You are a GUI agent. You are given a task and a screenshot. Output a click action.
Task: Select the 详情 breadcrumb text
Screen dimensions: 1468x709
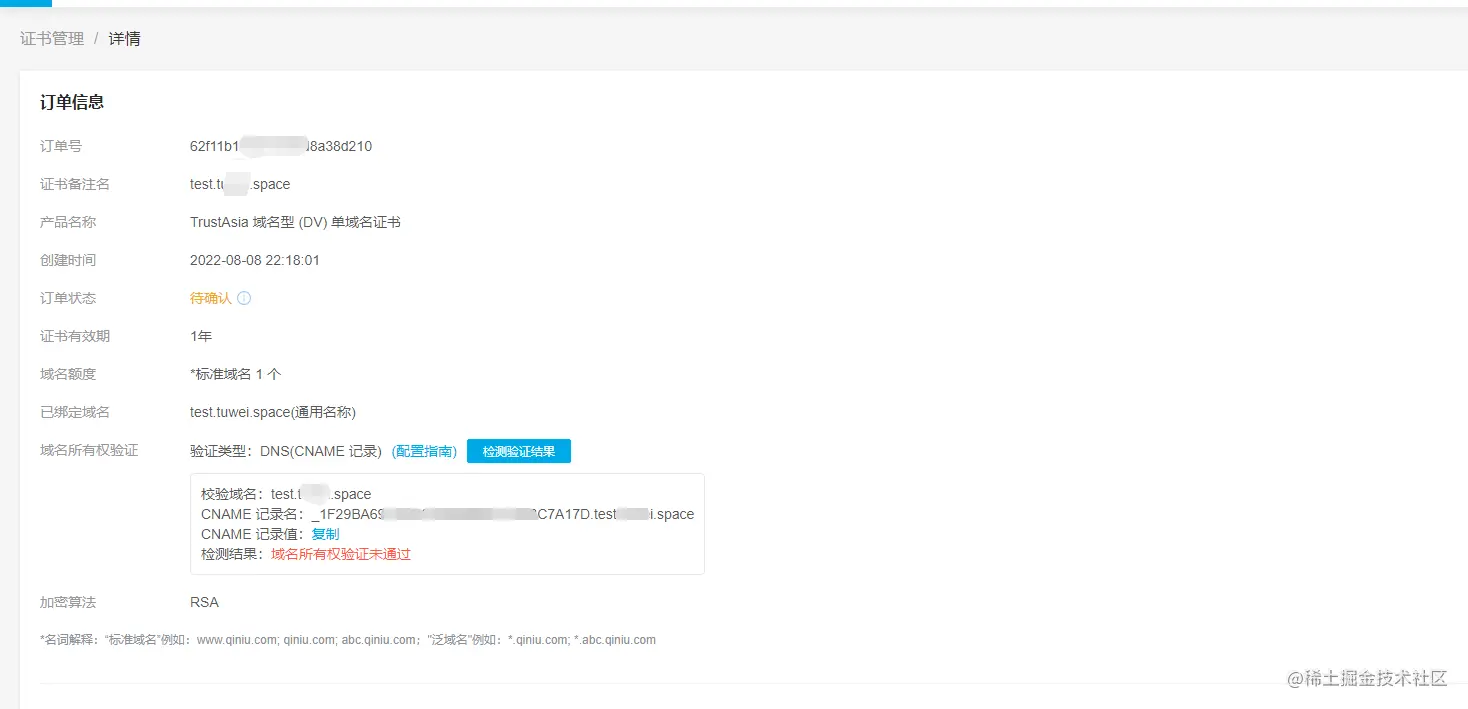click(x=125, y=39)
